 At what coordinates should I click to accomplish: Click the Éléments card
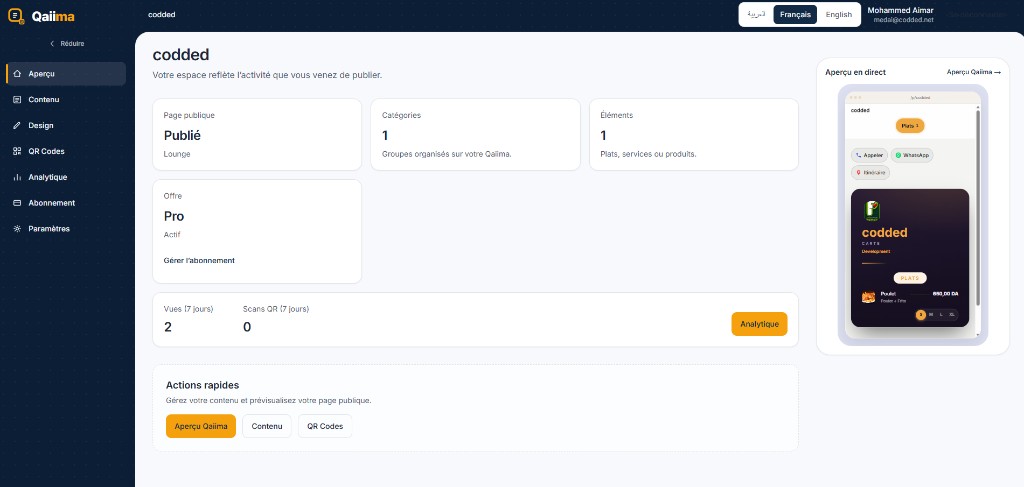click(x=694, y=134)
